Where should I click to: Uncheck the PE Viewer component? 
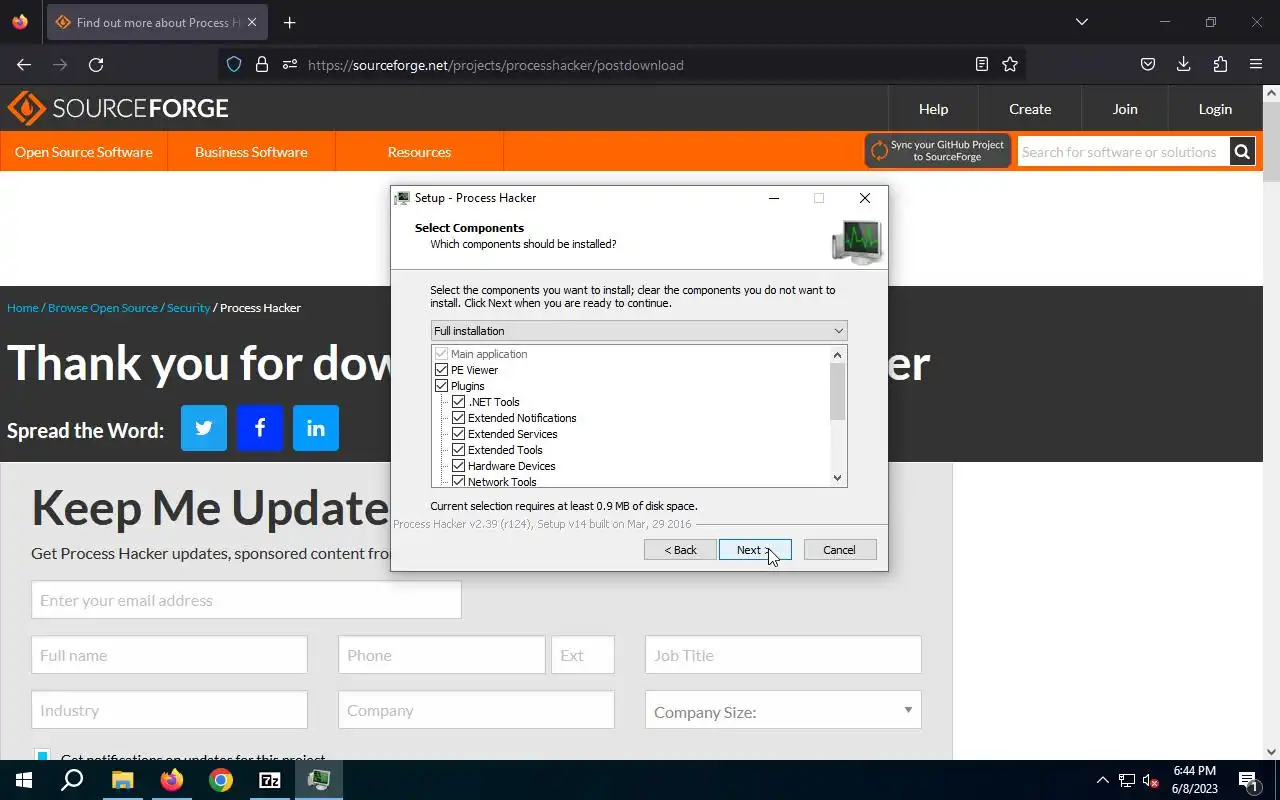442,370
